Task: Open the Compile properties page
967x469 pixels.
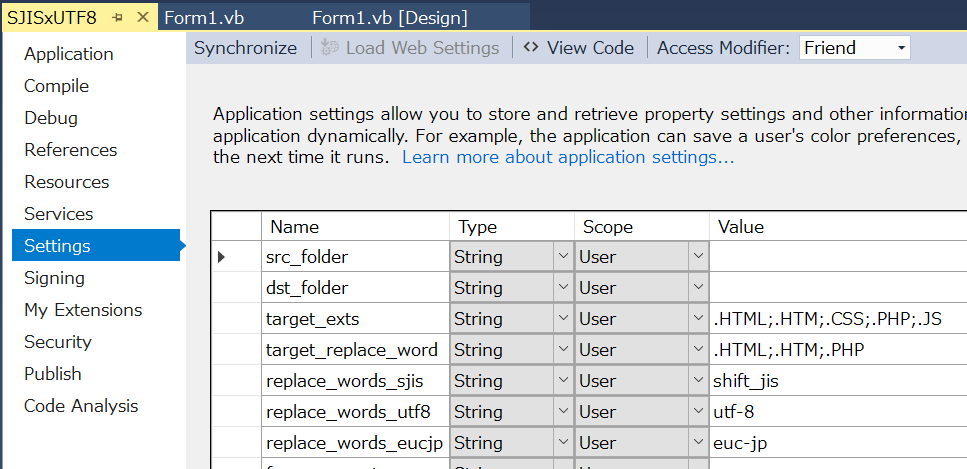Action: tap(56, 86)
